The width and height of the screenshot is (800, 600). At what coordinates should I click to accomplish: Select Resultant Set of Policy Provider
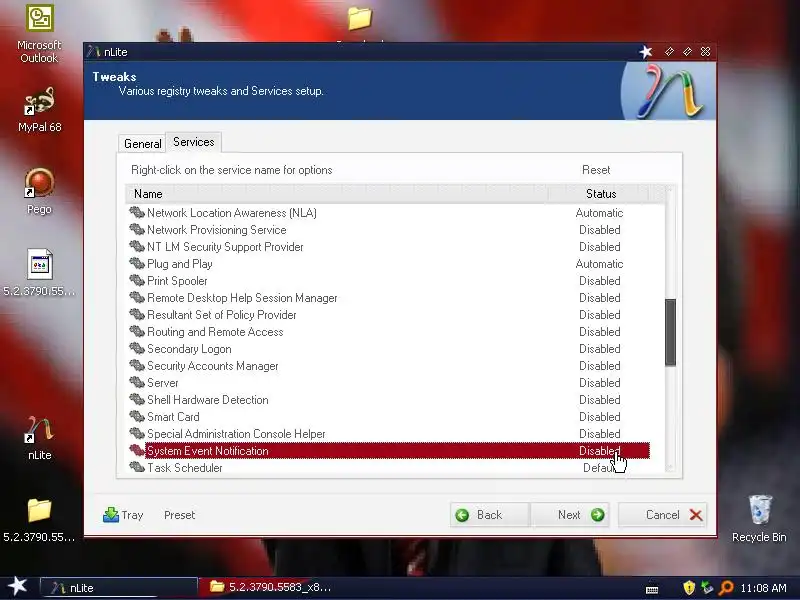(x=389, y=314)
